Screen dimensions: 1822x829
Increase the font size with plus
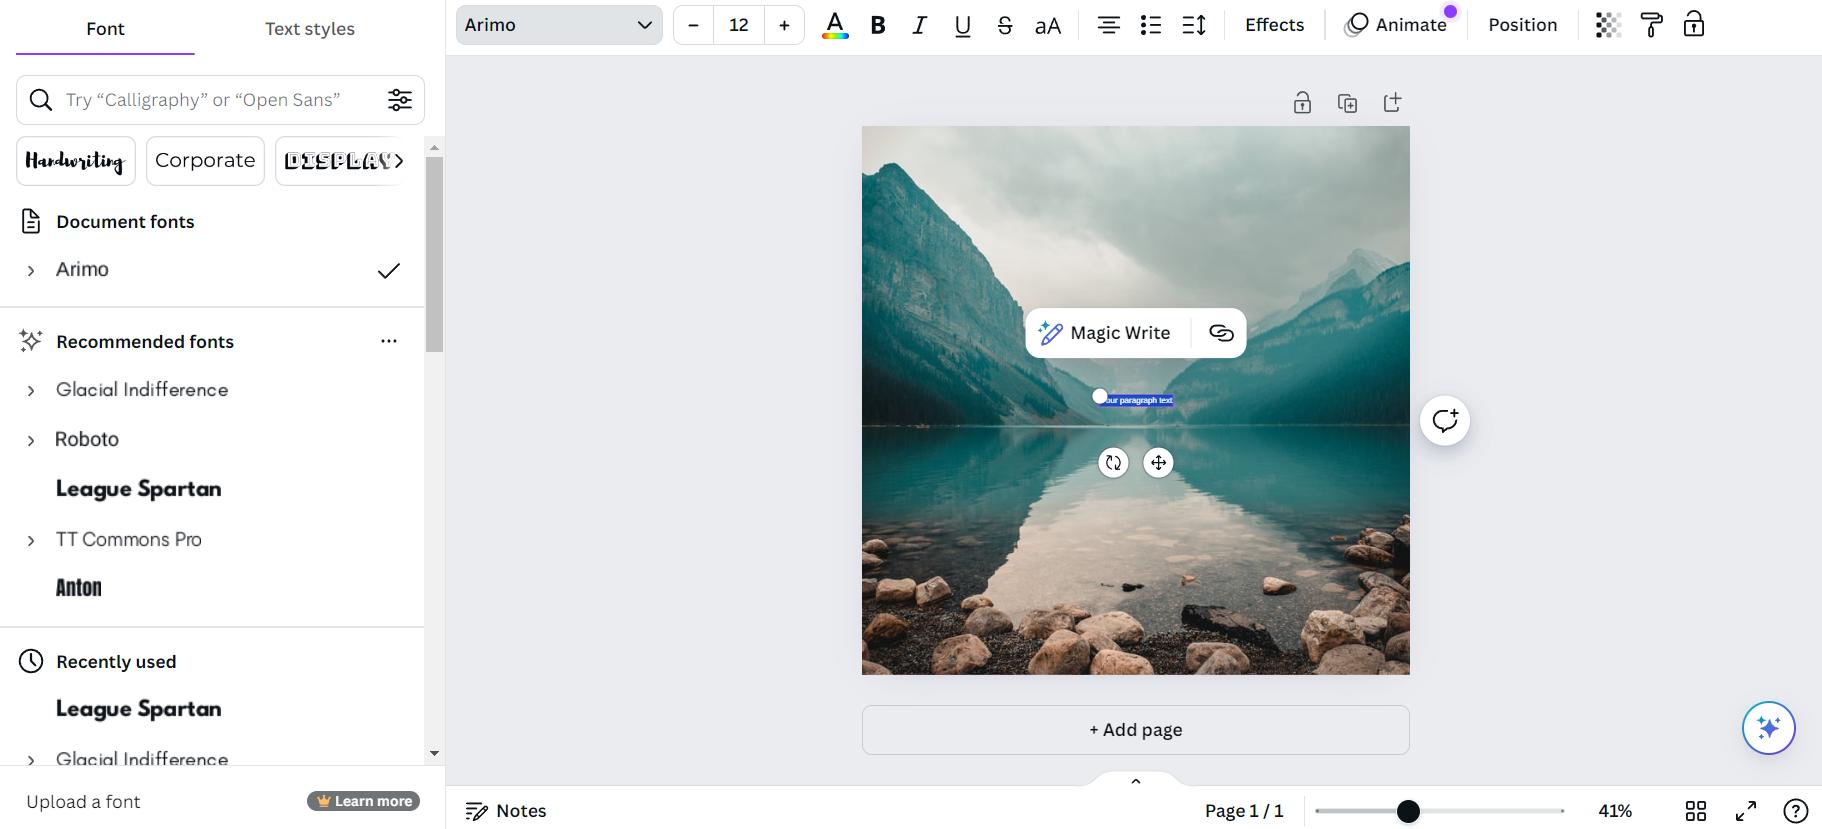(785, 25)
